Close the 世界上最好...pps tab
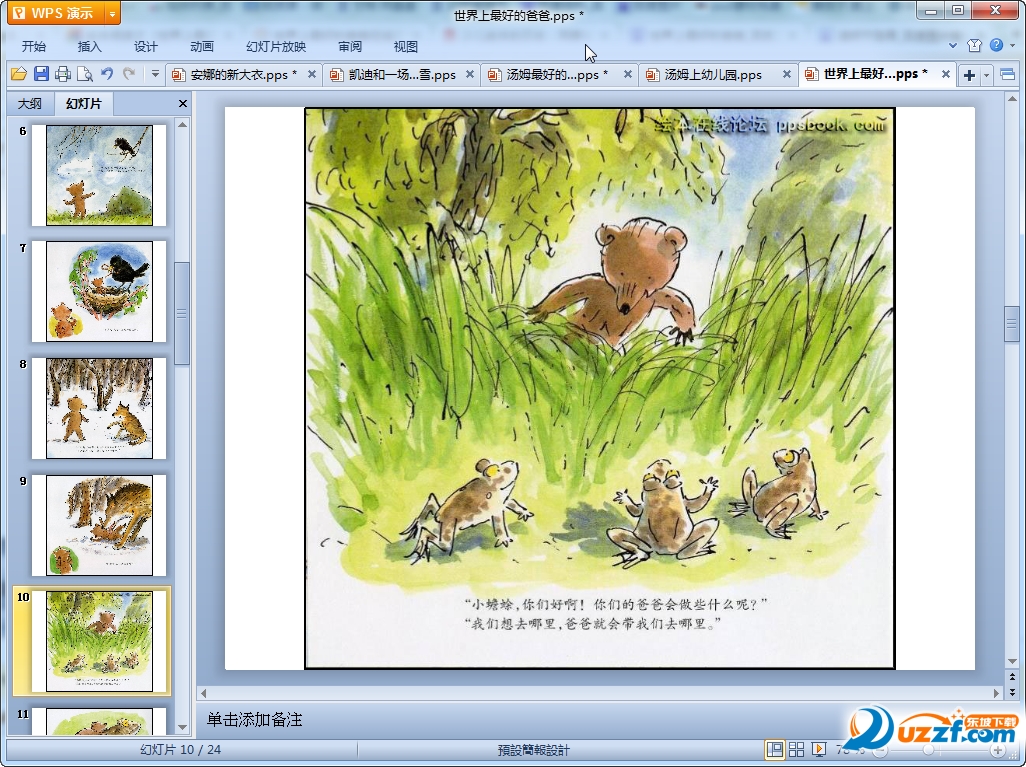 click(946, 75)
